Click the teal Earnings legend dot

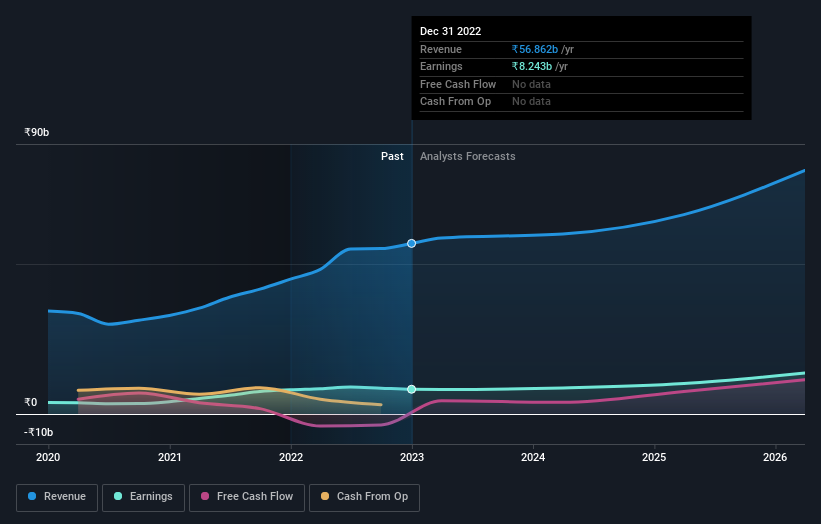(x=118, y=496)
